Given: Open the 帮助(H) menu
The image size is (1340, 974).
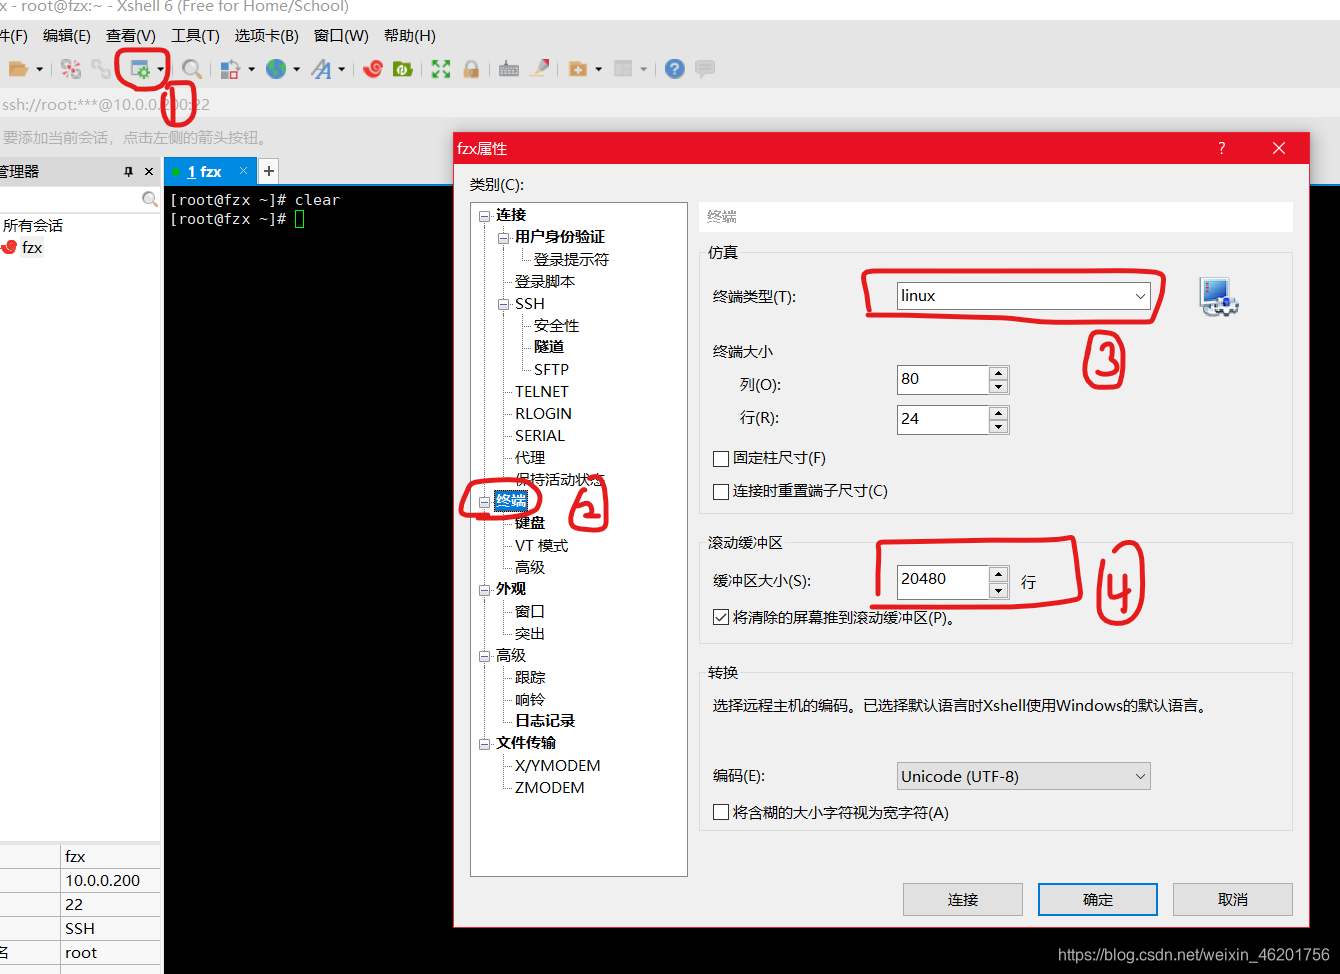Looking at the screenshot, I should coord(410,36).
